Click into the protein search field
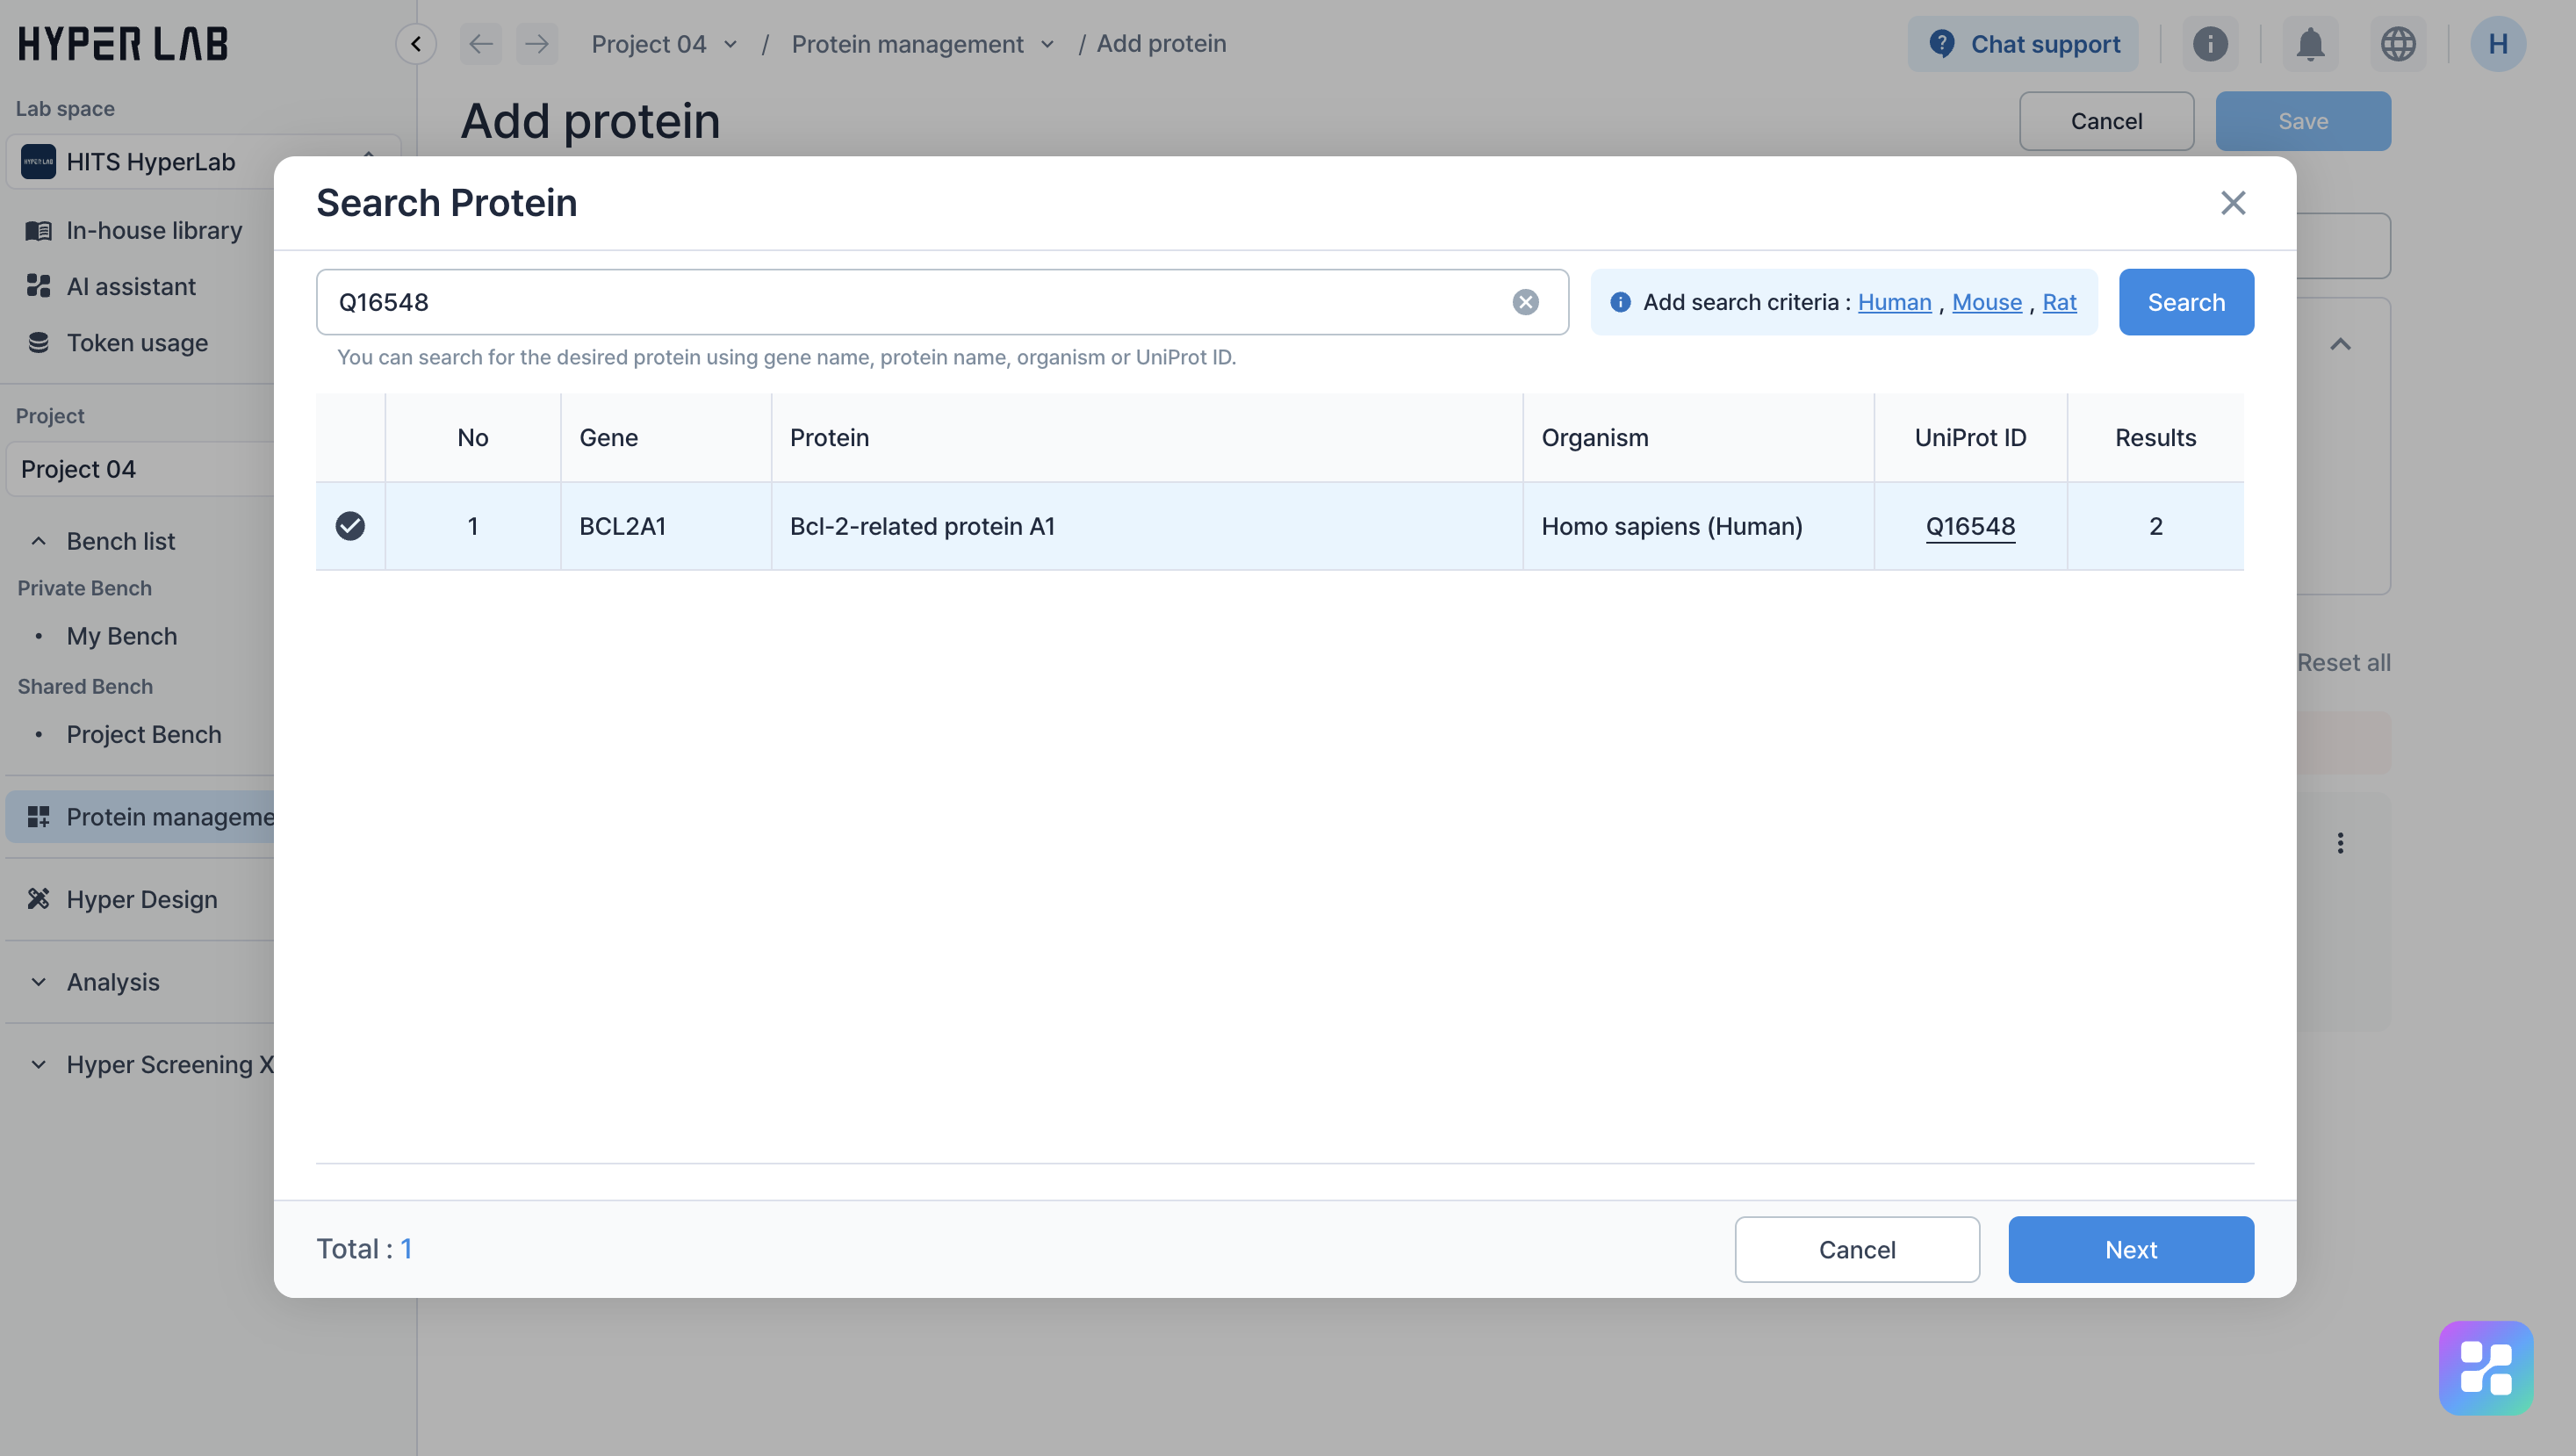Image resolution: width=2576 pixels, height=1456 pixels. (x=900, y=302)
